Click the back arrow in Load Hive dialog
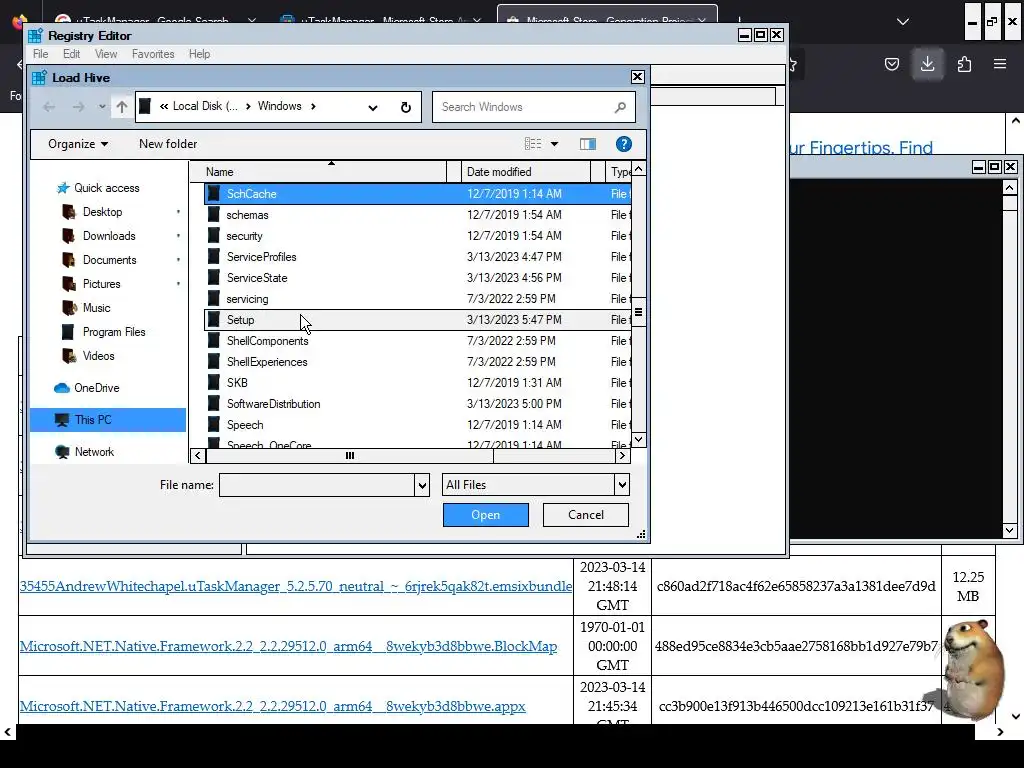 pos(49,107)
